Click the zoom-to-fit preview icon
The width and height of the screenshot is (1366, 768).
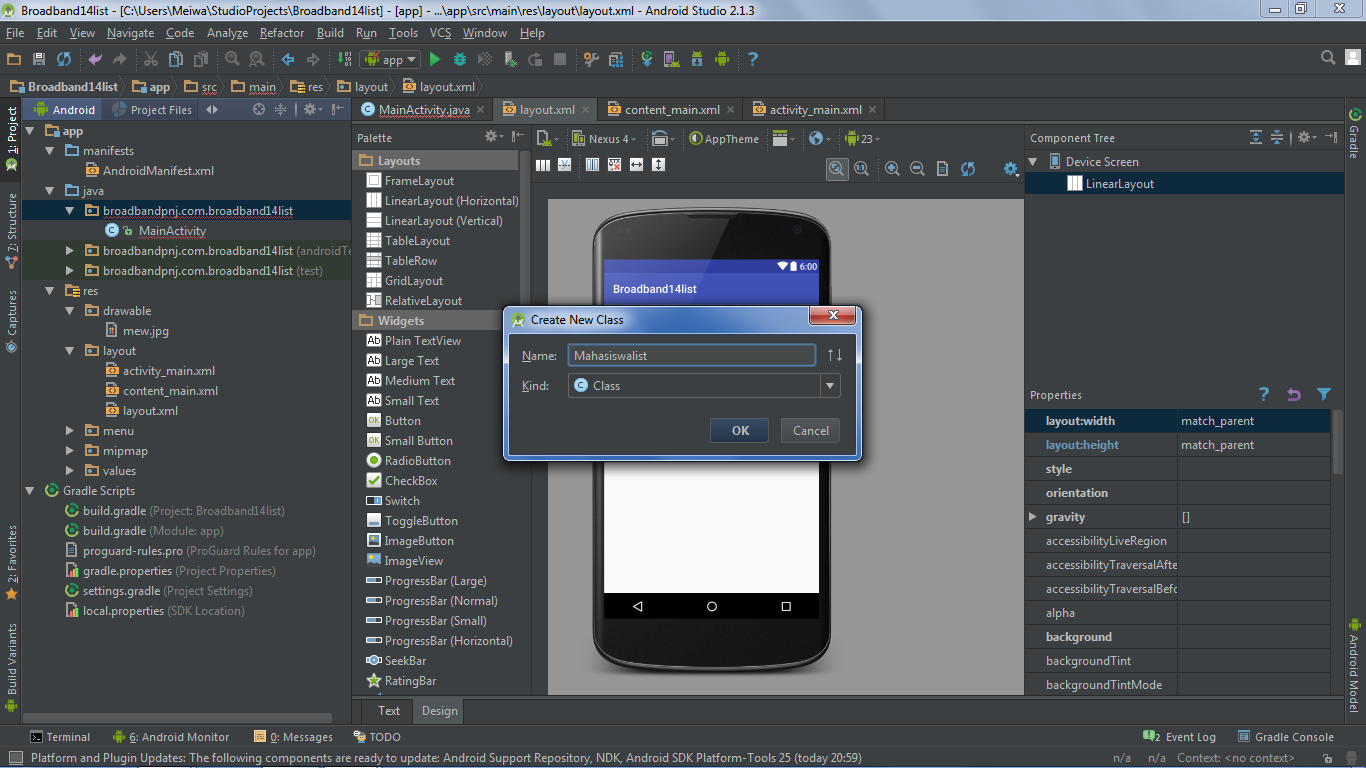coord(837,169)
